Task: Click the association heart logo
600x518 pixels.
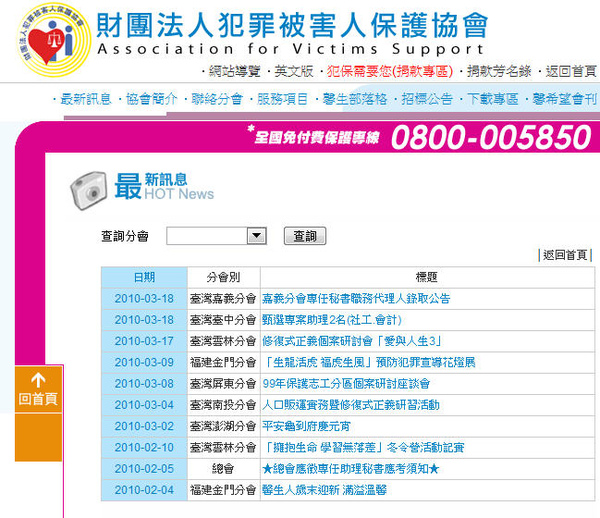Action: [x=53, y=39]
